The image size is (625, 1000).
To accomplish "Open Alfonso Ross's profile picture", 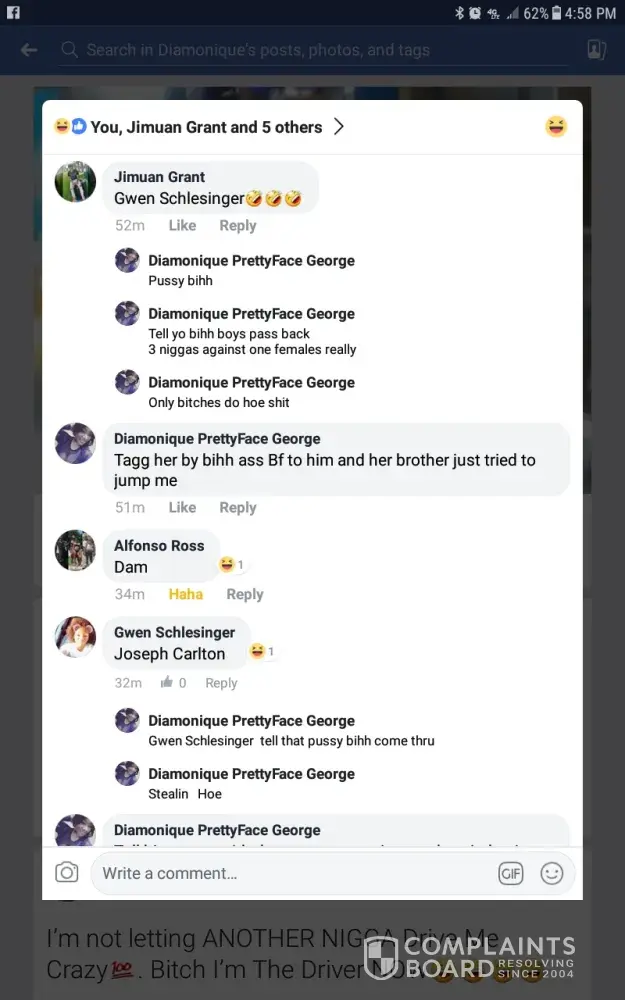I will [75, 550].
